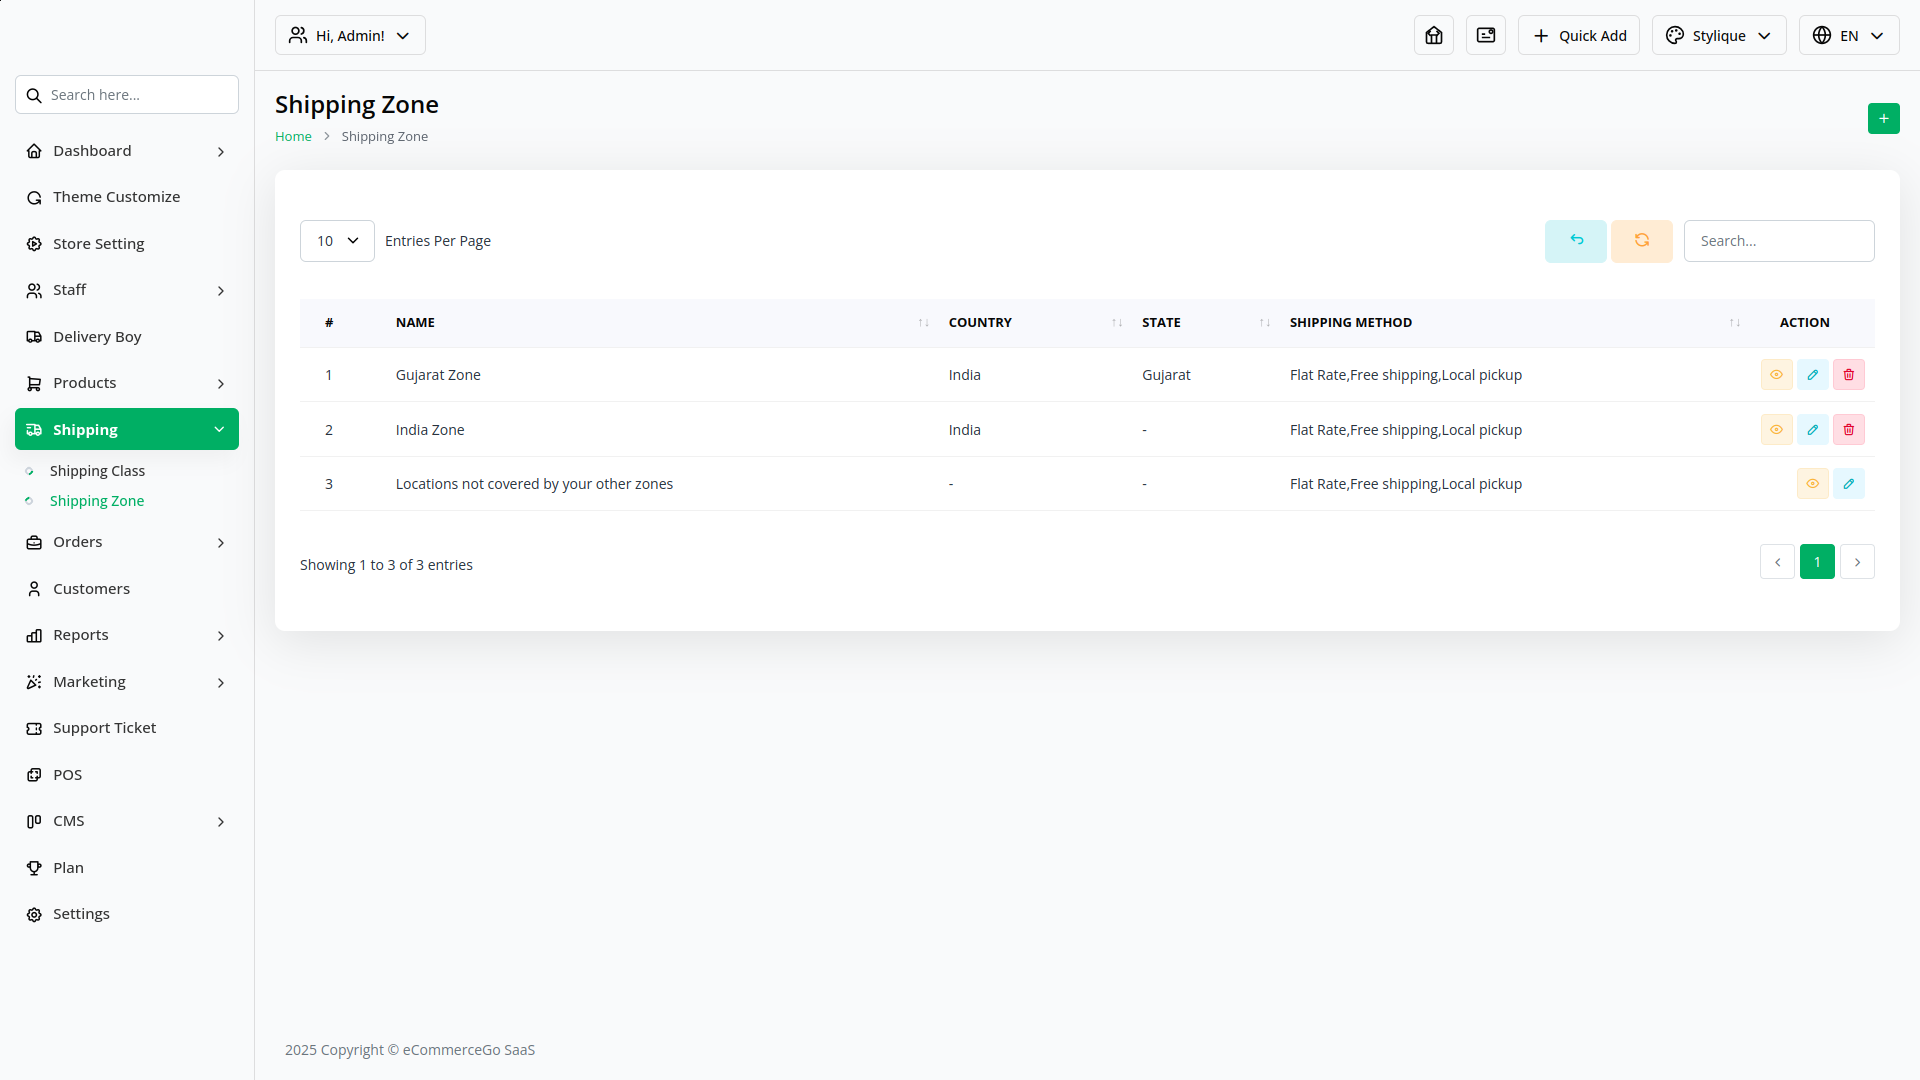Viewport: 1920px width, 1080px height.
Task: Open the entries per page dropdown
Action: (337, 241)
